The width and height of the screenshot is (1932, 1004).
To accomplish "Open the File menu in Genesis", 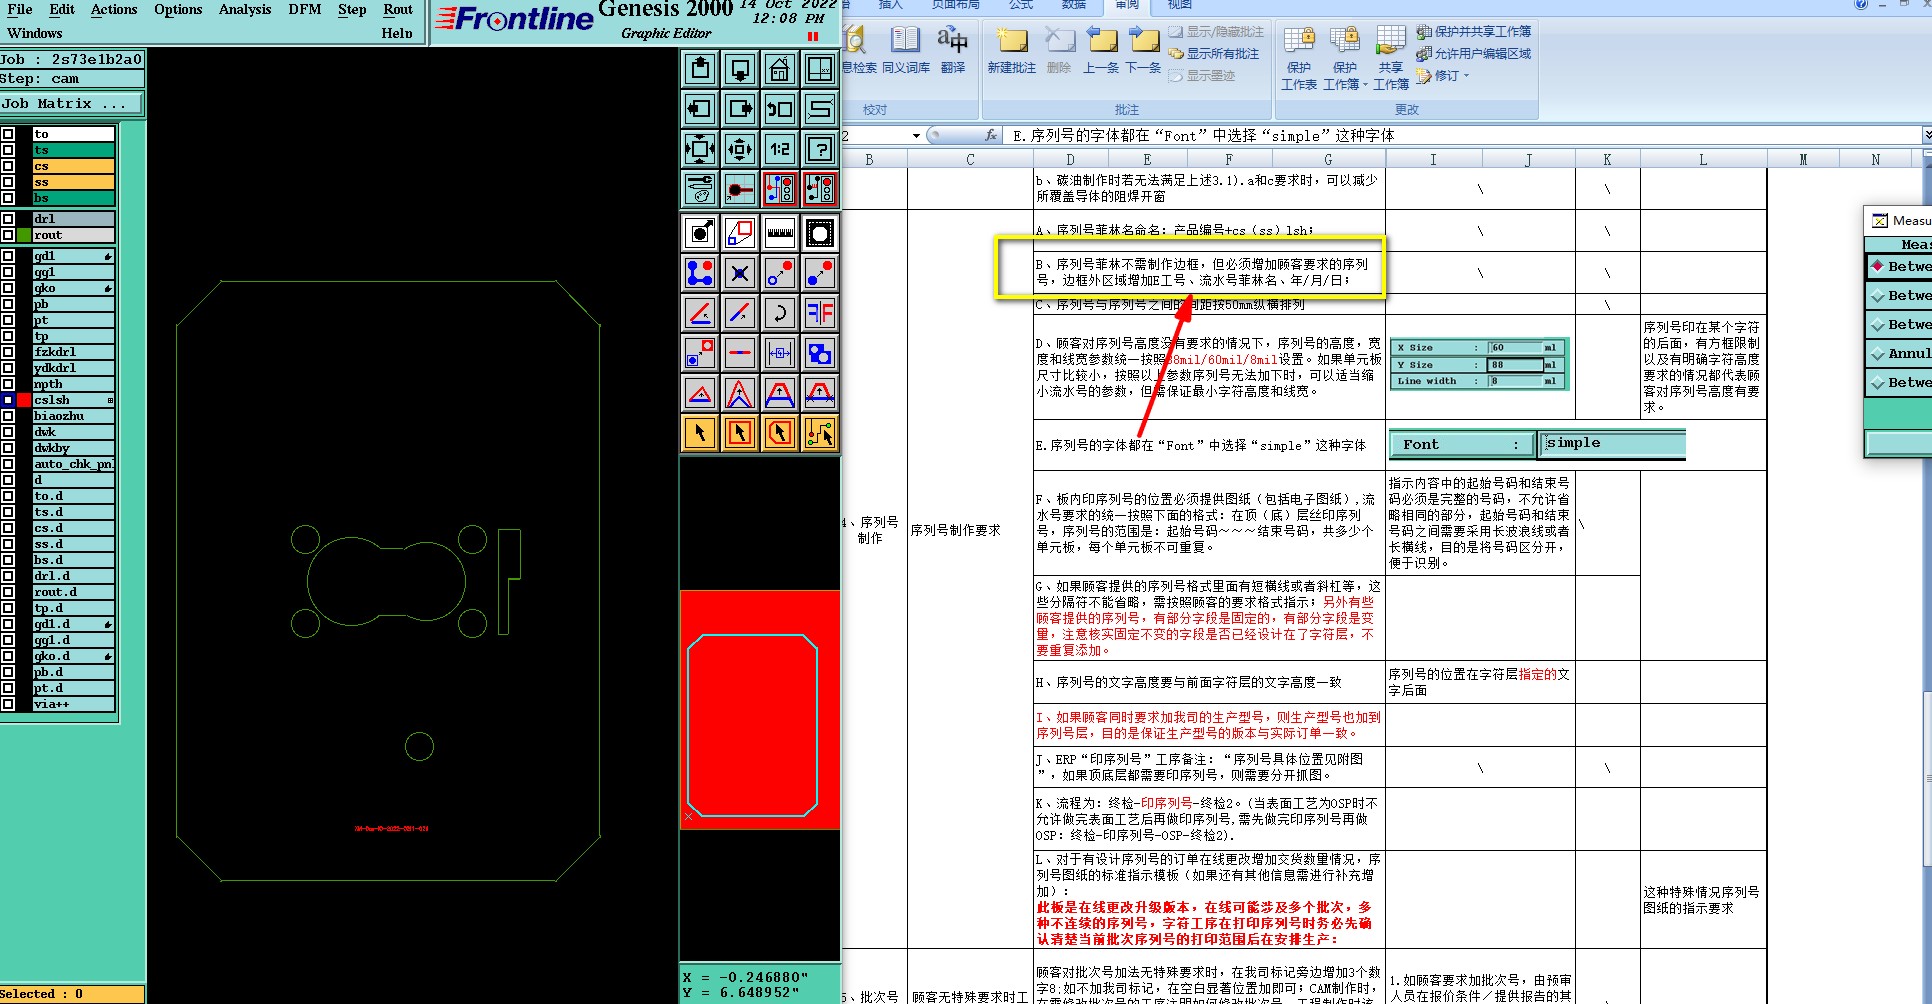I will click(x=19, y=9).
